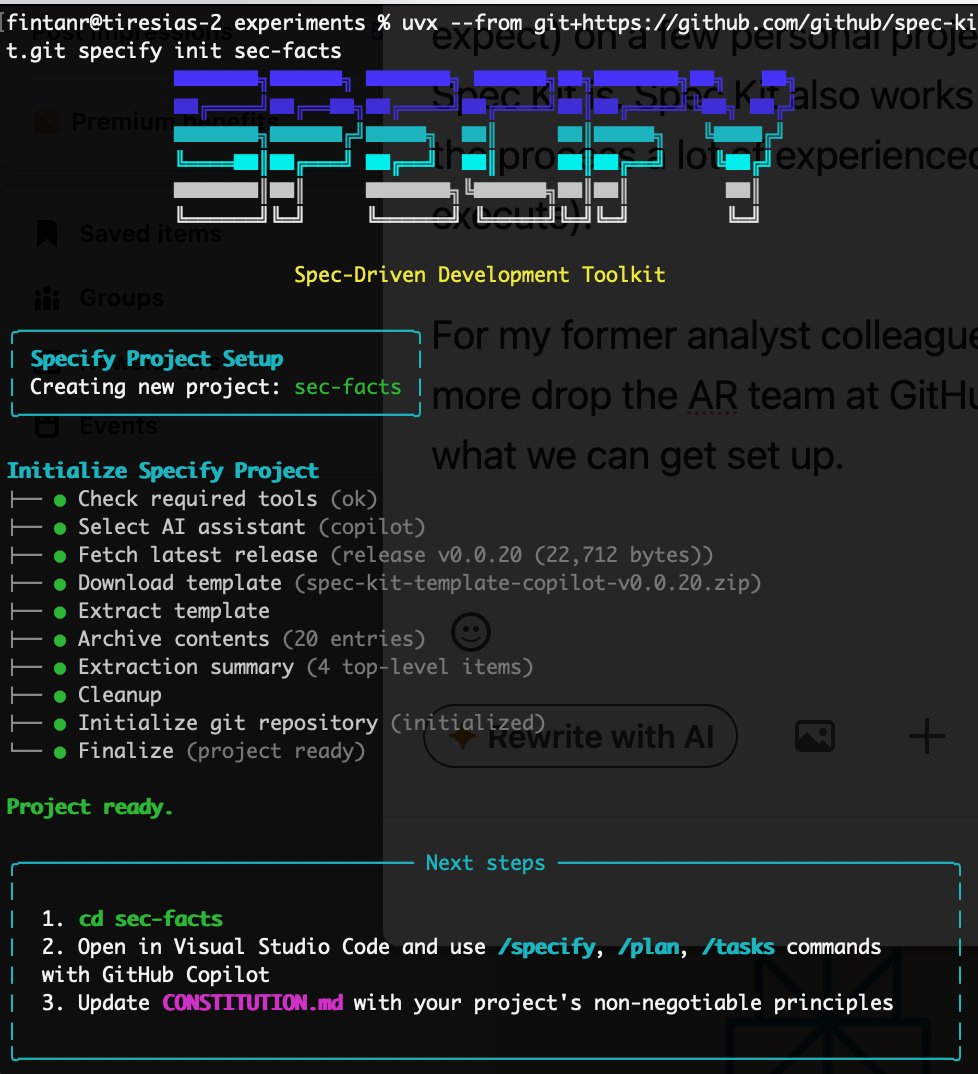Click 'Select AI assistant (copilot)' line
978x1074 pixels.
point(251,527)
